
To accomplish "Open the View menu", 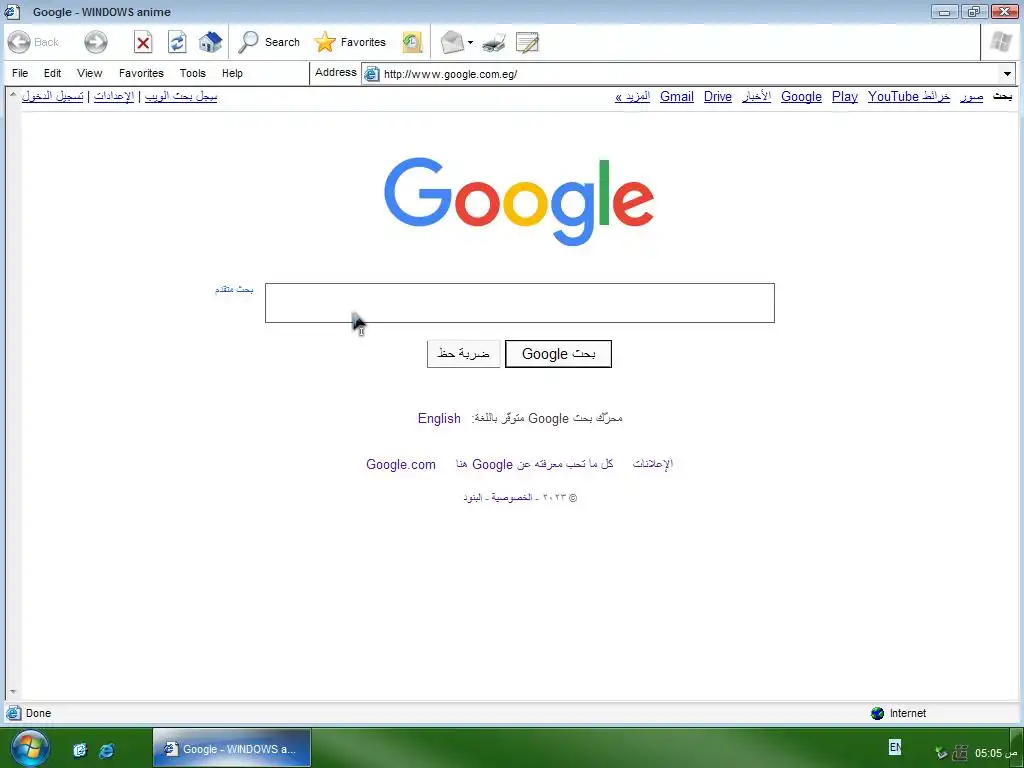I will pyautogui.click(x=89, y=73).
